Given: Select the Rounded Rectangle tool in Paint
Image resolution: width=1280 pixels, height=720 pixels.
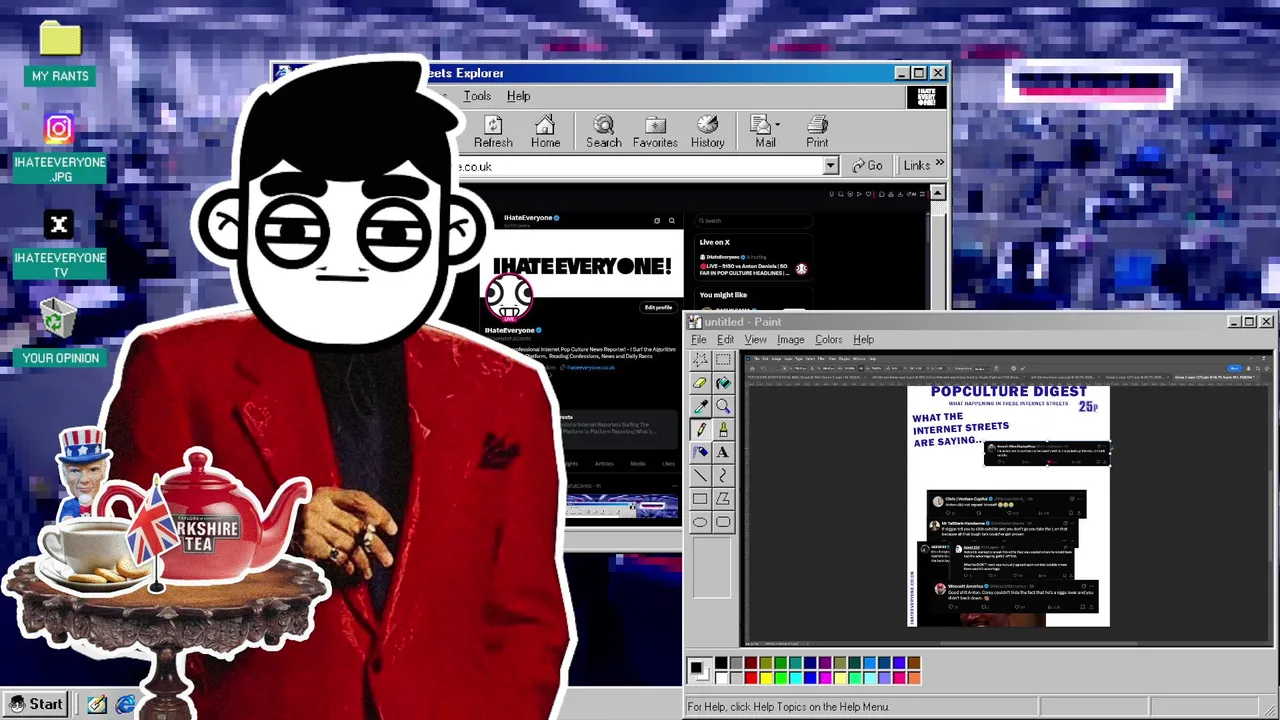Looking at the screenshot, I should (723, 521).
